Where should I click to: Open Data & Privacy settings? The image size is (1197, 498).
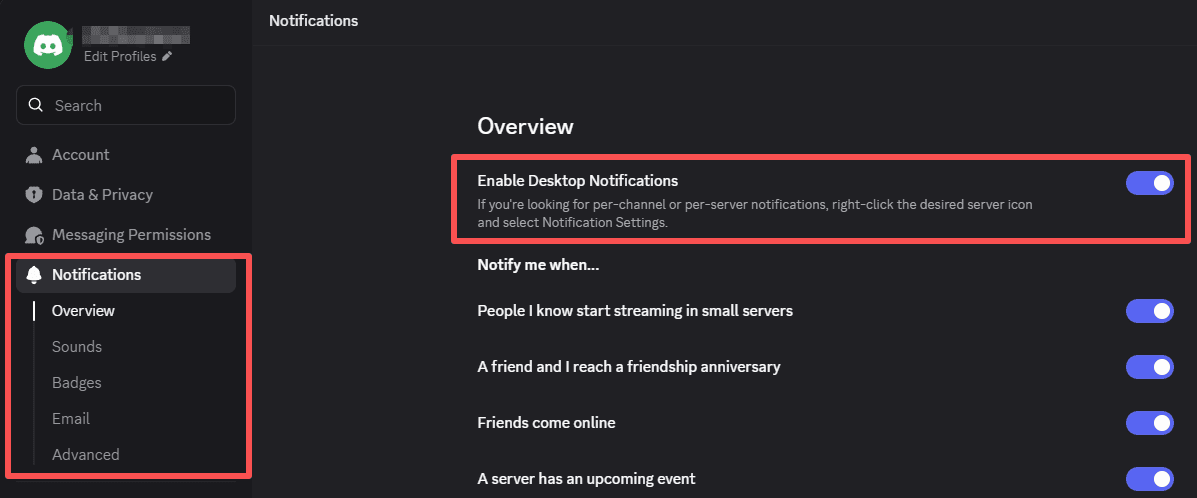click(126, 195)
